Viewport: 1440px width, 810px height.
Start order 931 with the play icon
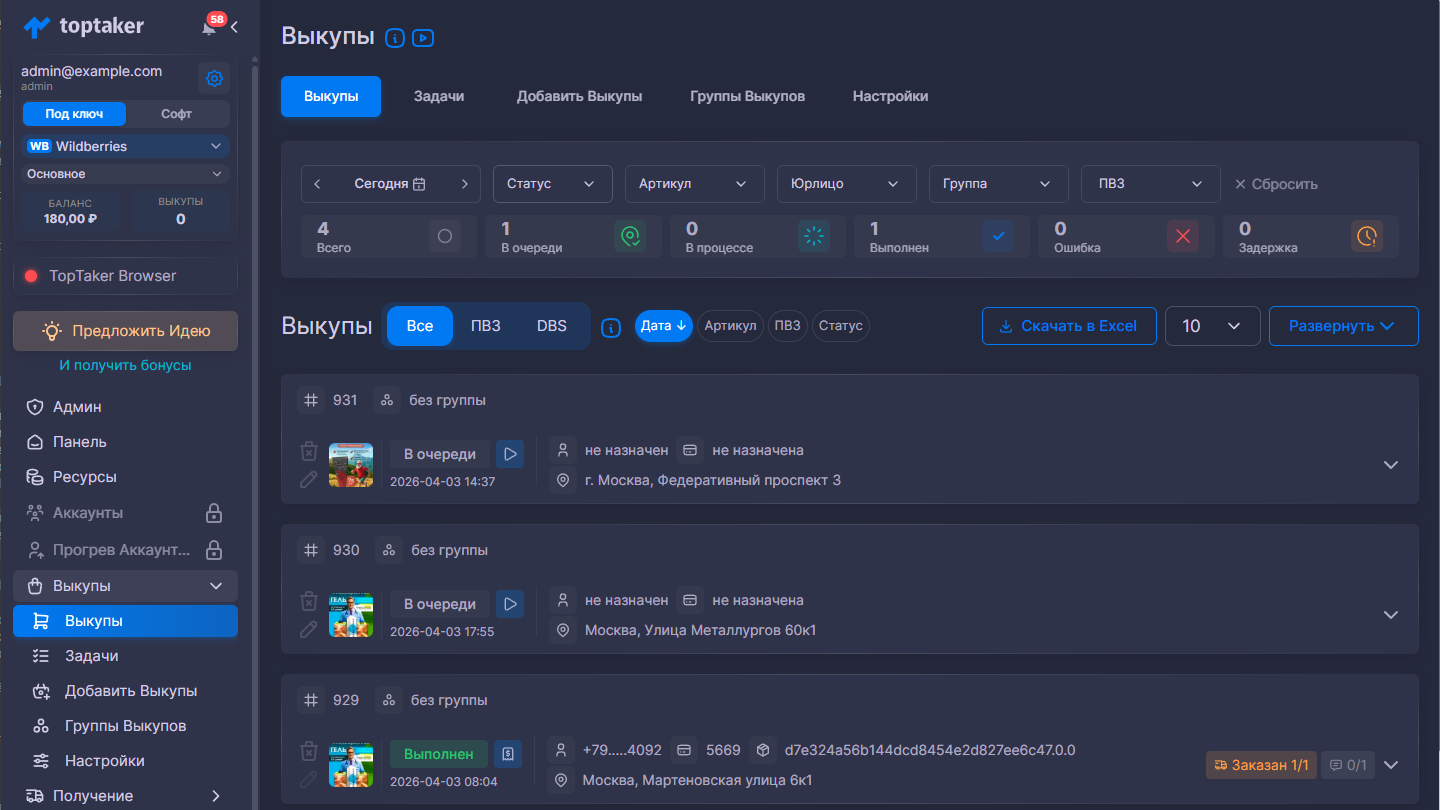[510, 454]
